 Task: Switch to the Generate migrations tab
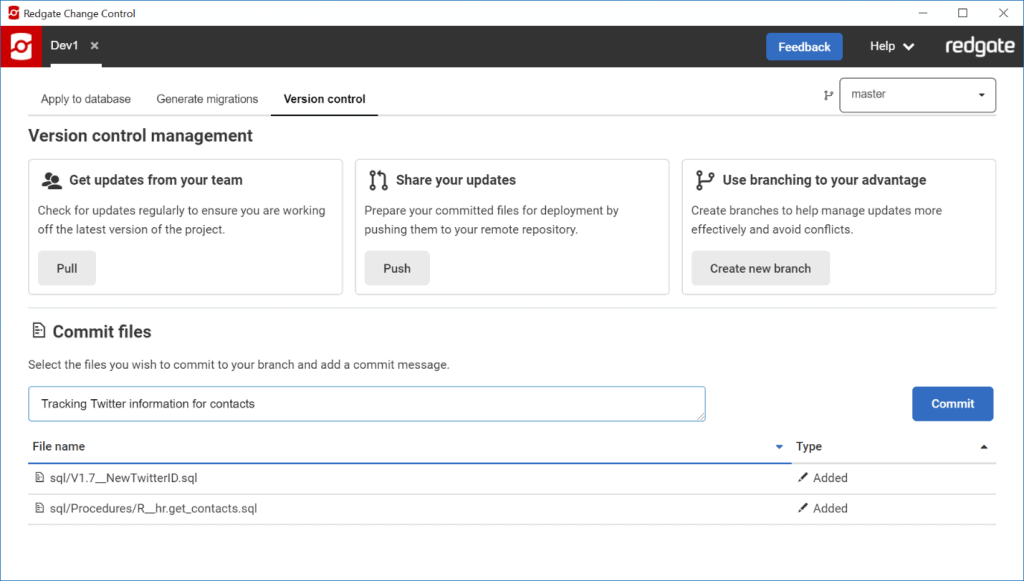pyautogui.click(x=207, y=99)
